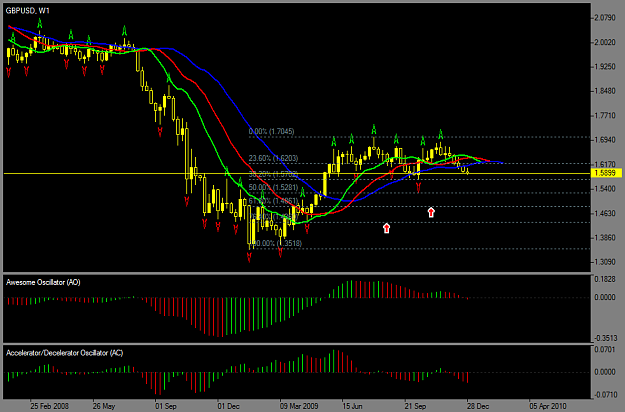
Task: Click the 1.9250 price scale value
Action: tap(605, 67)
